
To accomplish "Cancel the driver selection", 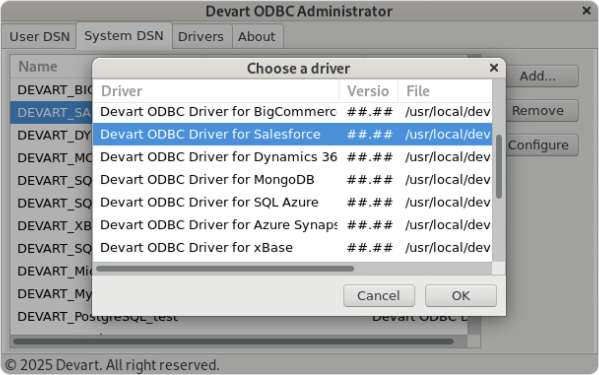I will [379, 296].
